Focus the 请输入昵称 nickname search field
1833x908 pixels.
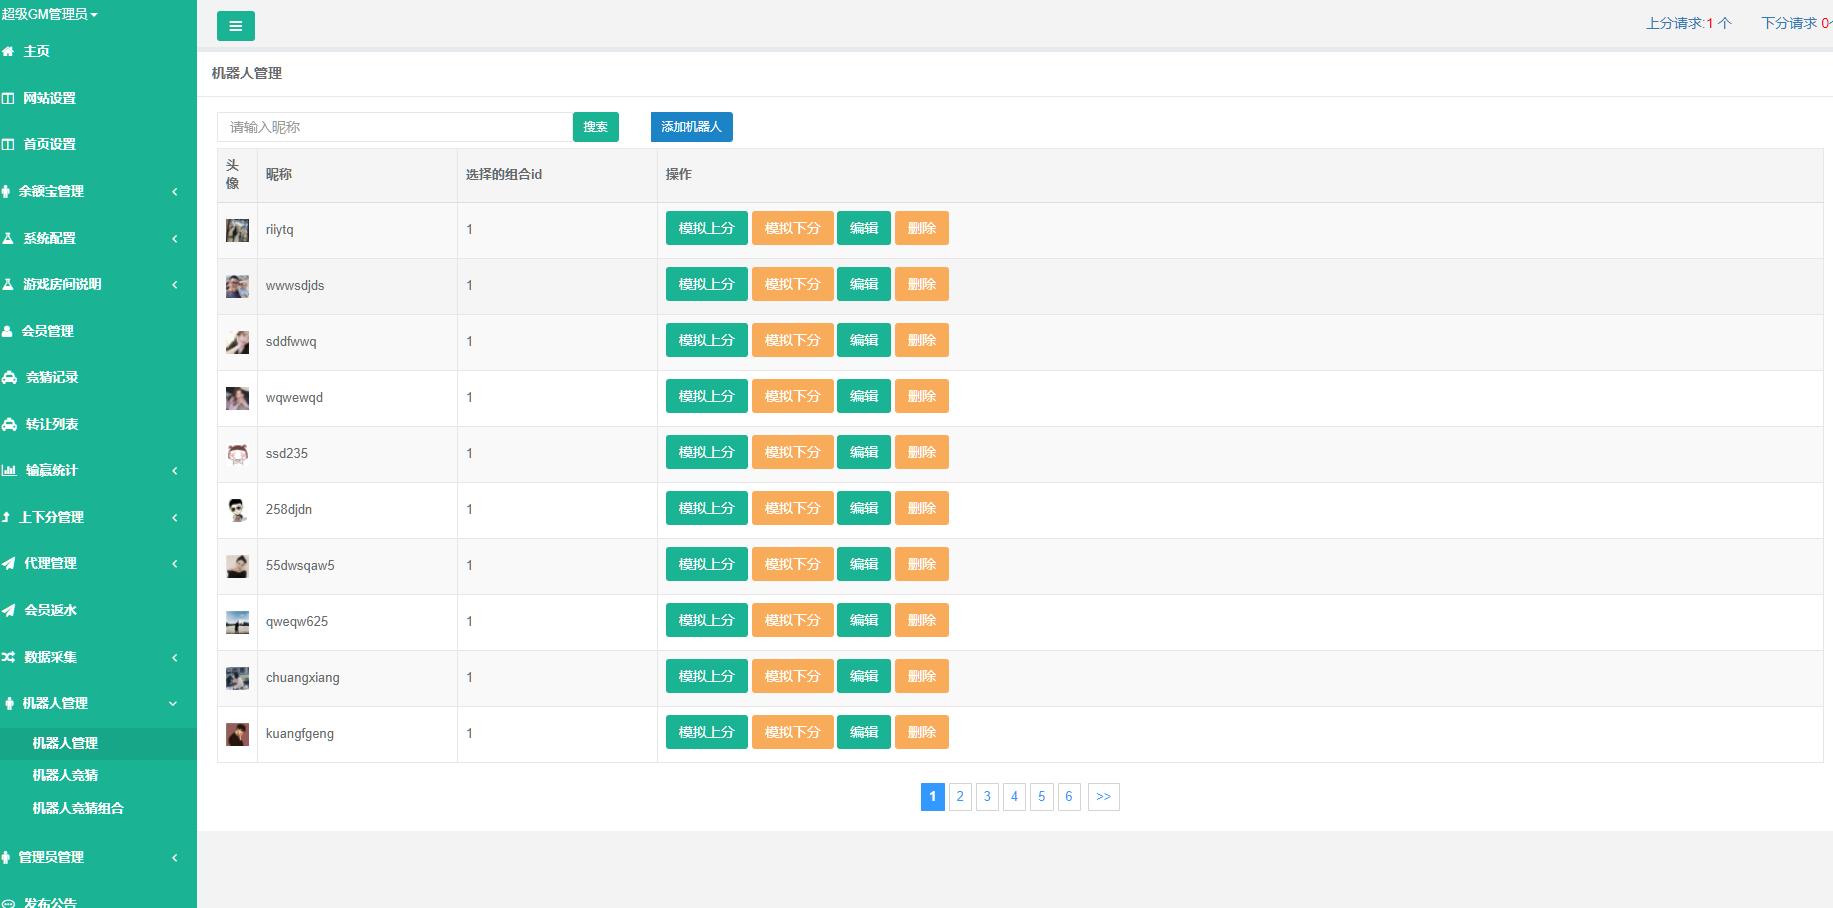[x=394, y=127]
